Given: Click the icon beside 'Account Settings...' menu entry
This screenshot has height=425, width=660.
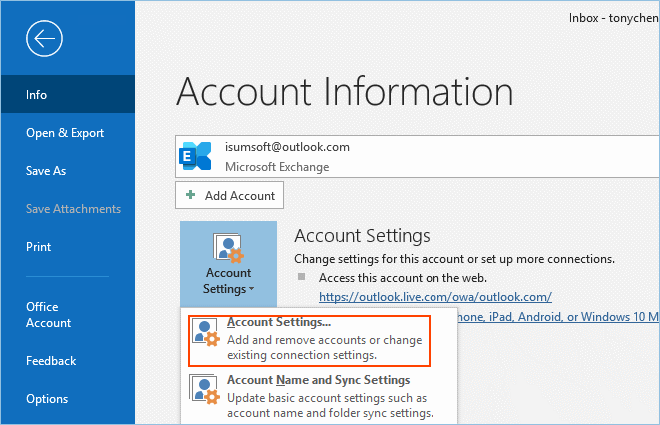Looking at the screenshot, I should pyautogui.click(x=206, y=339).
